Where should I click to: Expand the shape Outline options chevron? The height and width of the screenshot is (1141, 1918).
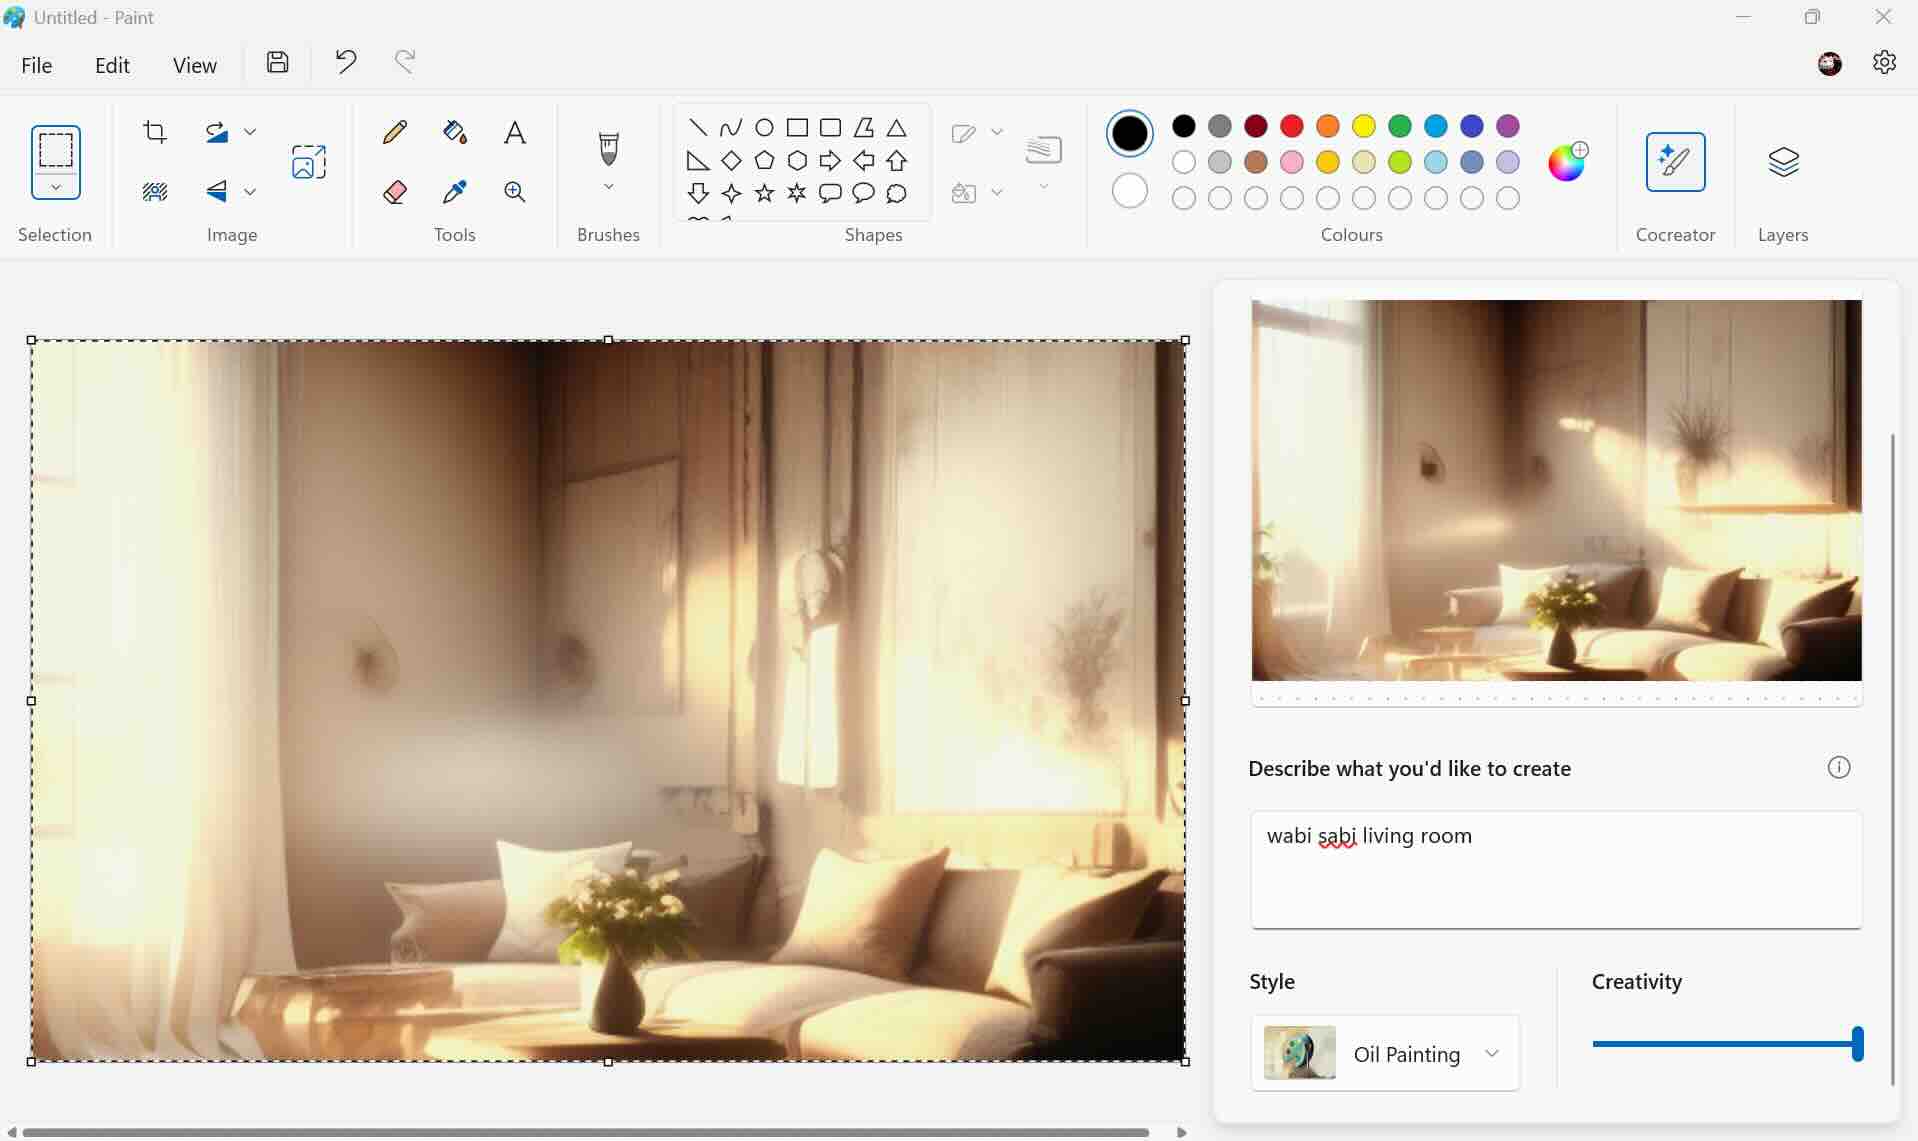996,132
